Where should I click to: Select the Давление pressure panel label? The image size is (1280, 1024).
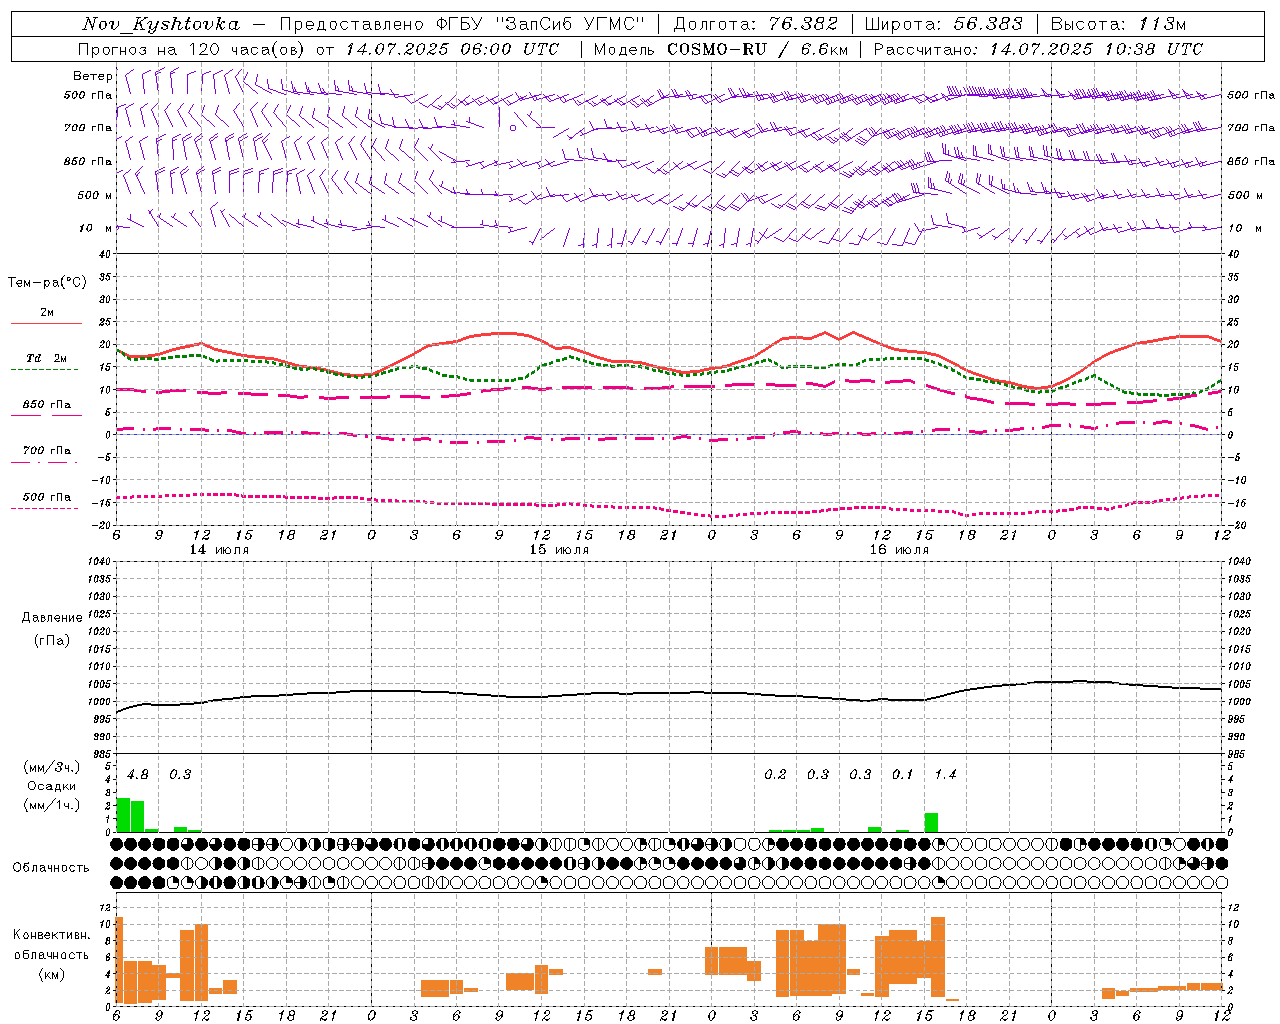[52, 618]
